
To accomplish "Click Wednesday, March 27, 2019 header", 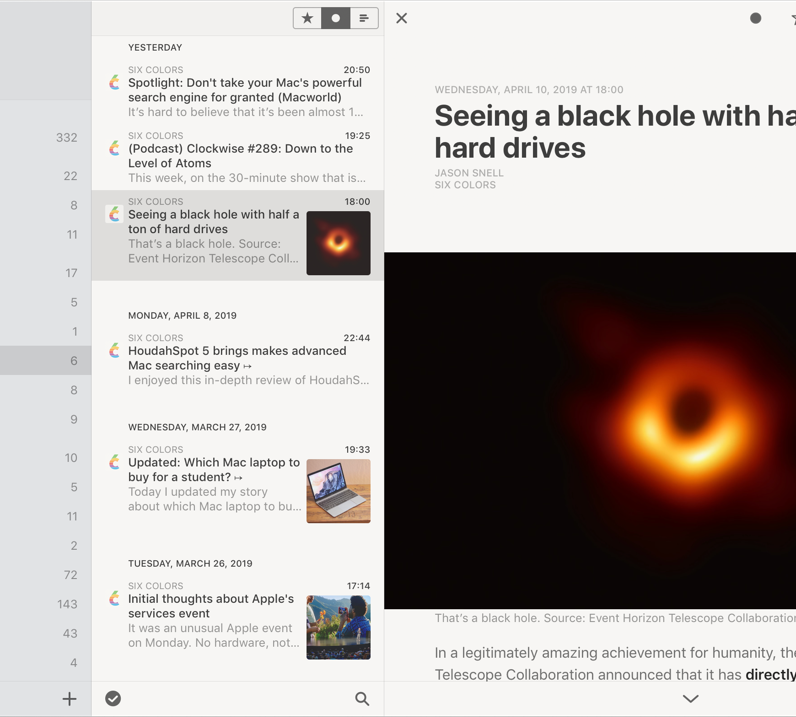I will (197, 428).
